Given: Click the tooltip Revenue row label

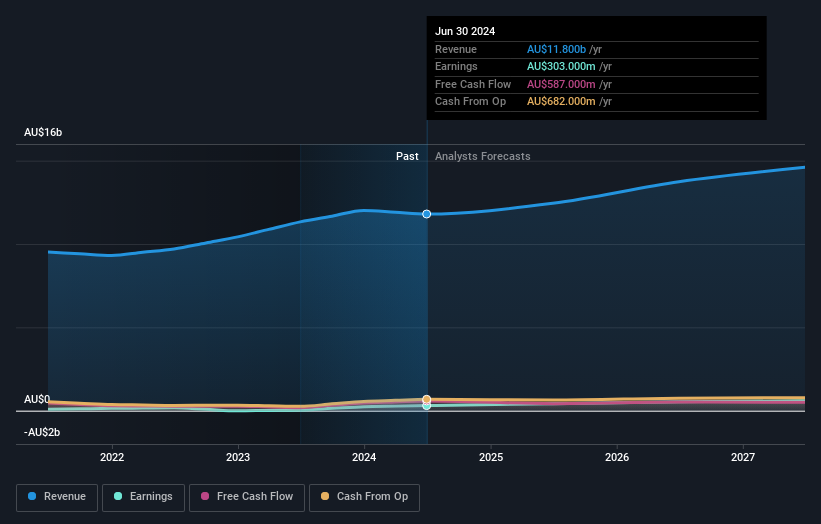Looking at the screenshot, I should 456,49.
